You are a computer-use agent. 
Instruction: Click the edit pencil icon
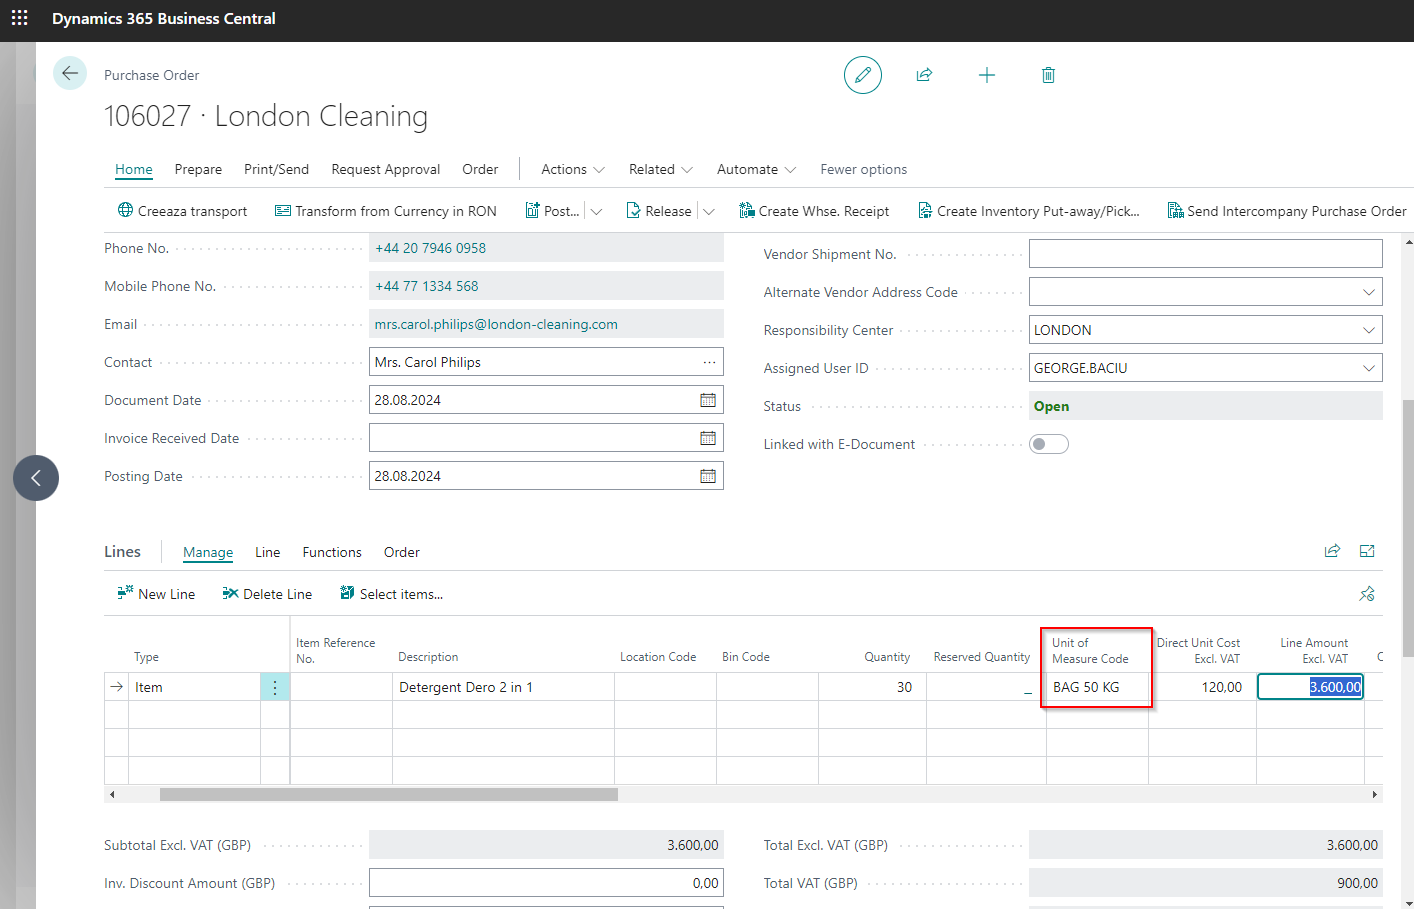pyautogui.click(x=863, y=75)
